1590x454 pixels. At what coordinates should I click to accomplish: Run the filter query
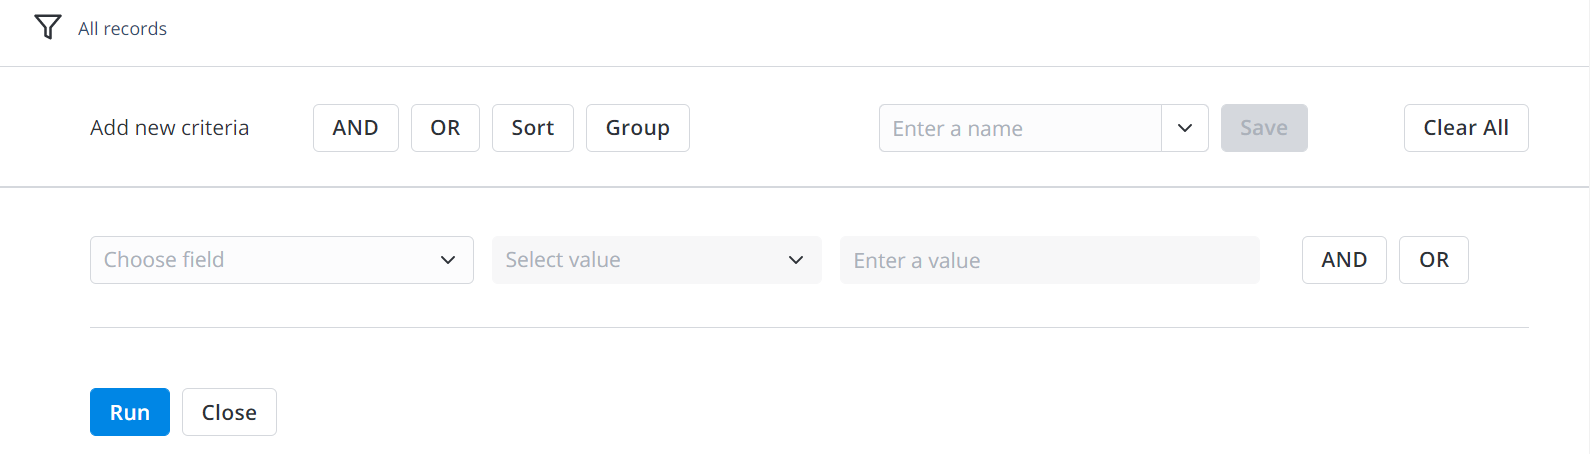pyautogui.click(x=130, y=412)
